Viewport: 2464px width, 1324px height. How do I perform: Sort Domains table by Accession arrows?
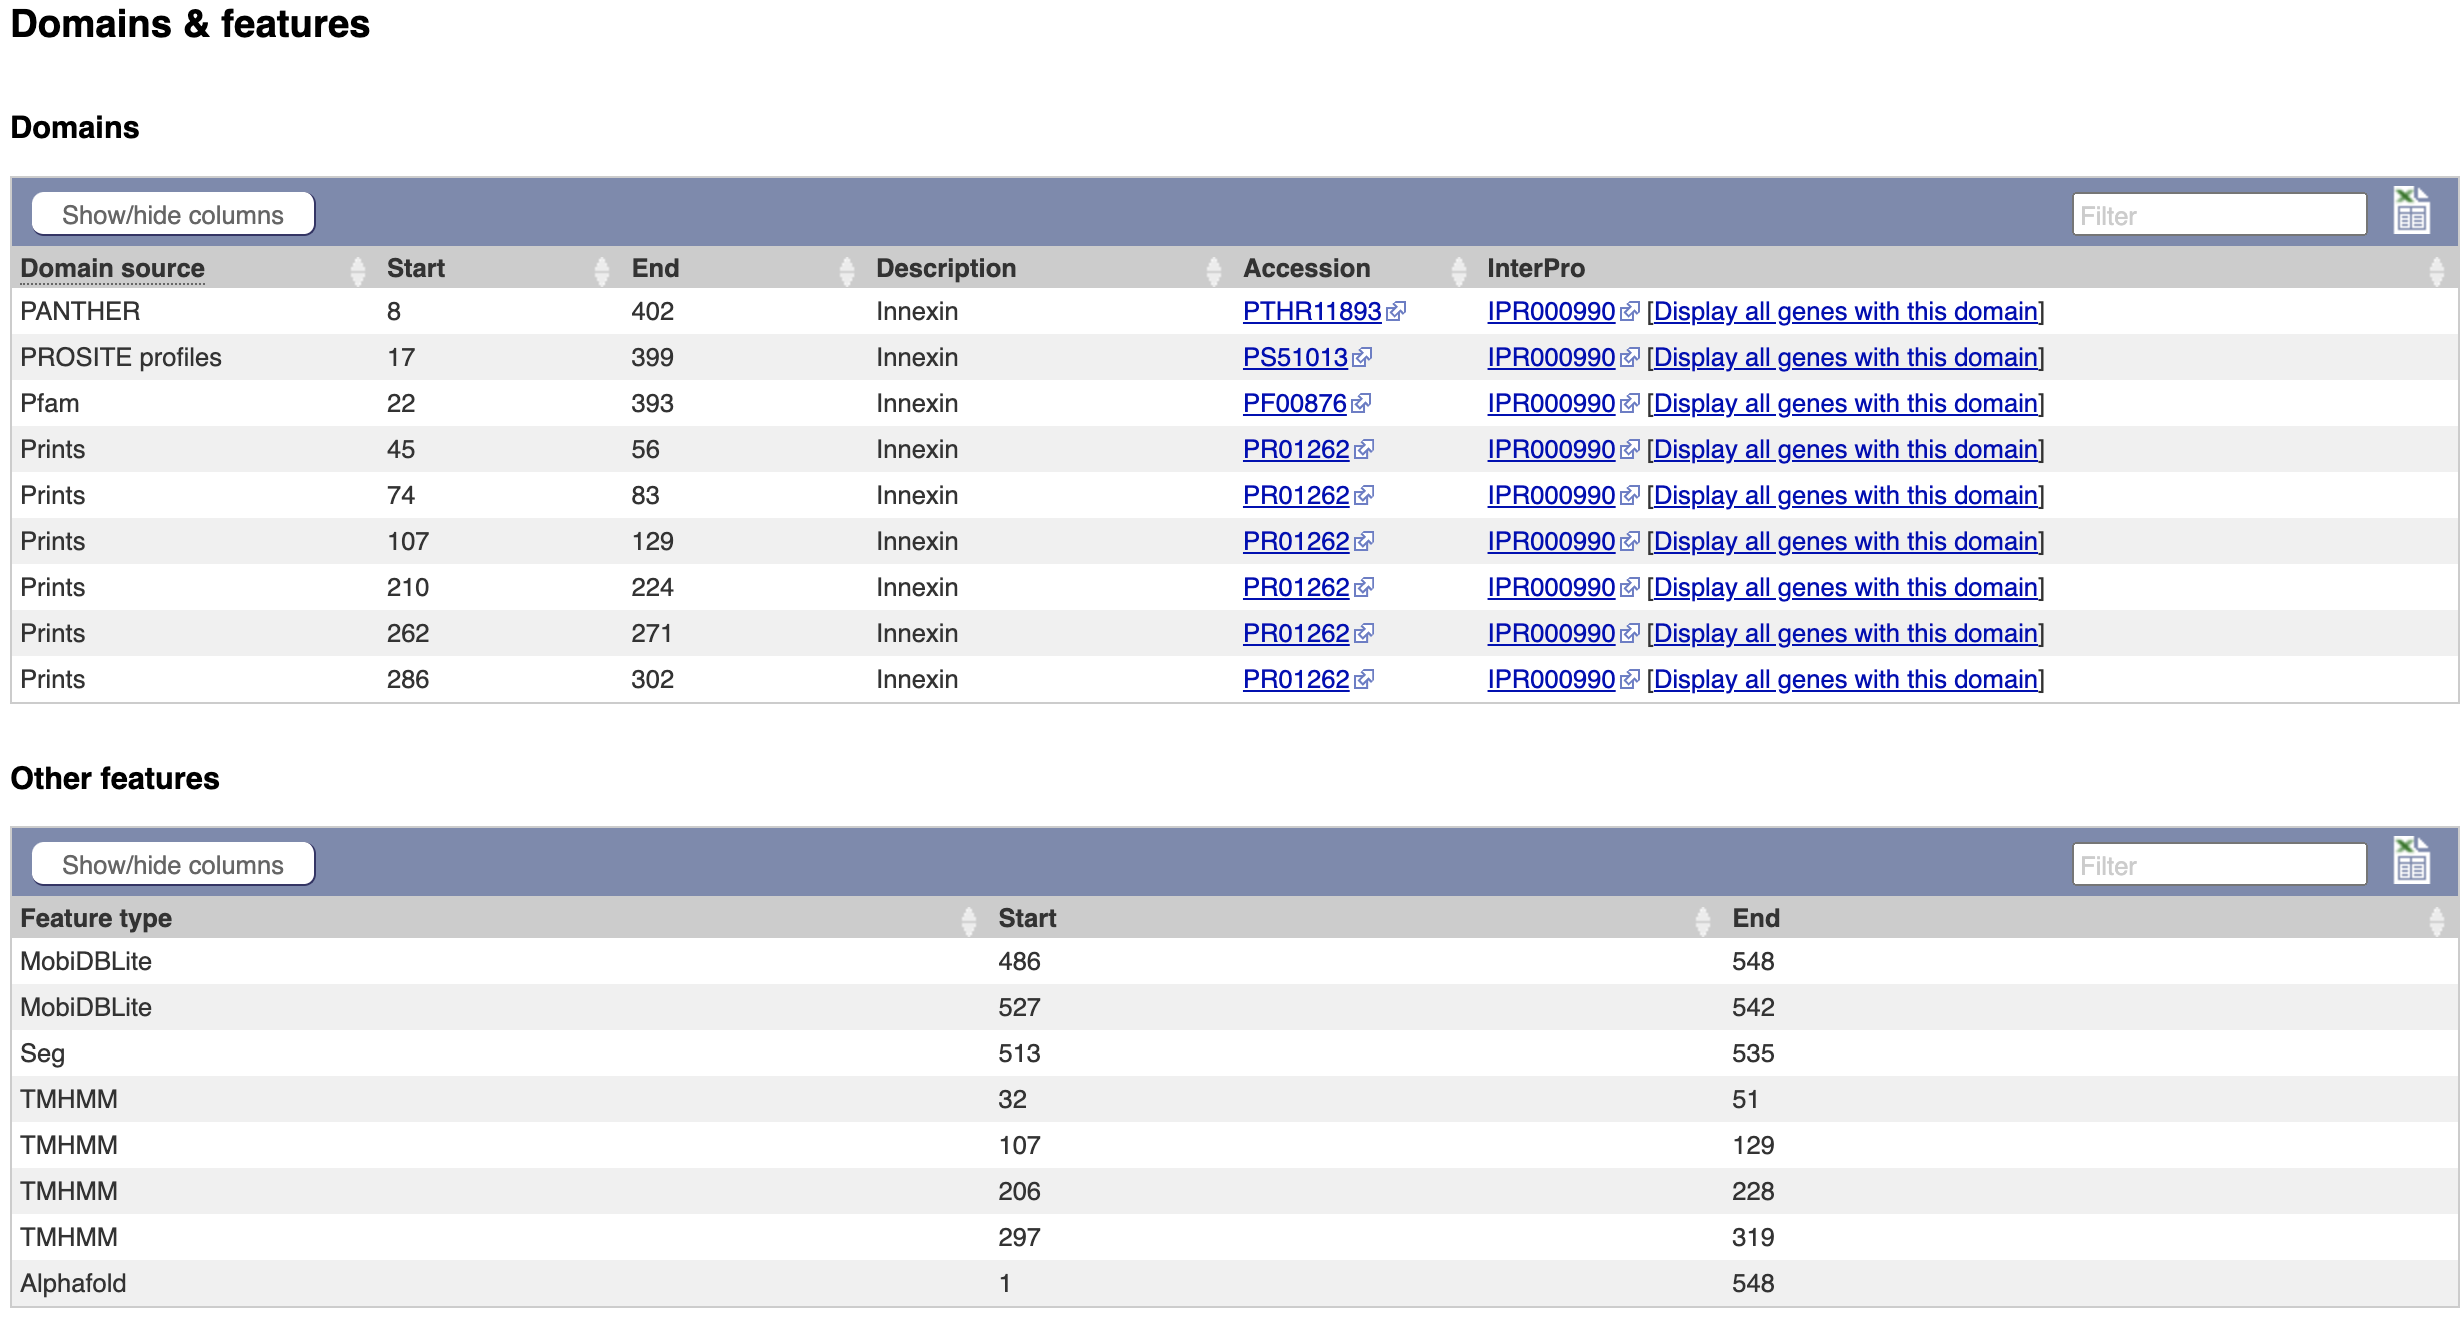coord(1459,270)
